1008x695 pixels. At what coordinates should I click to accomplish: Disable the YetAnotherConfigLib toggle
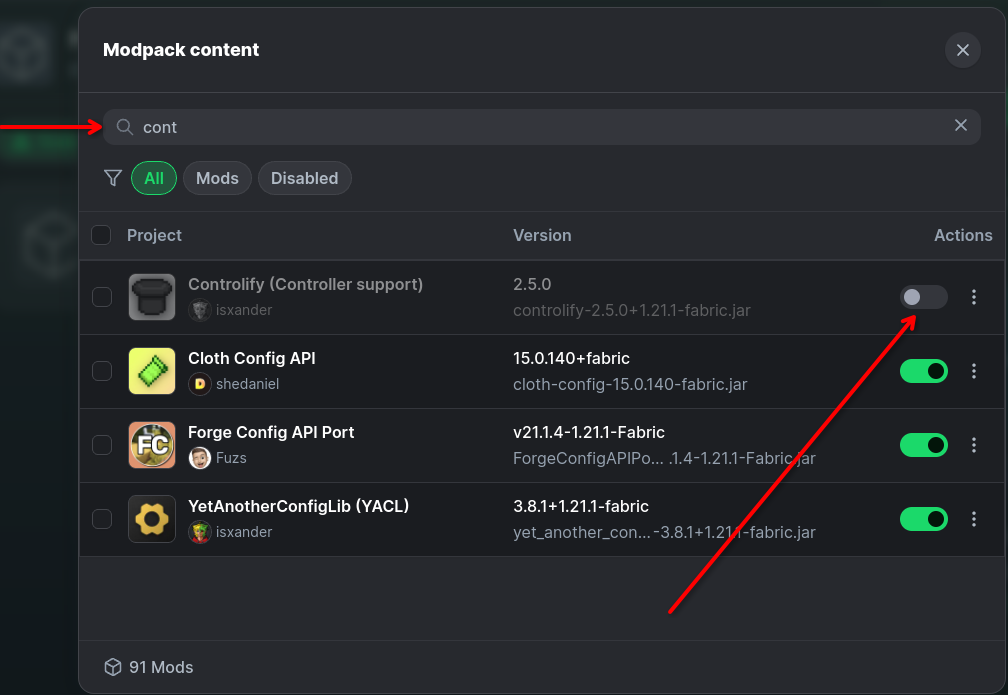[x=924, y=519]
